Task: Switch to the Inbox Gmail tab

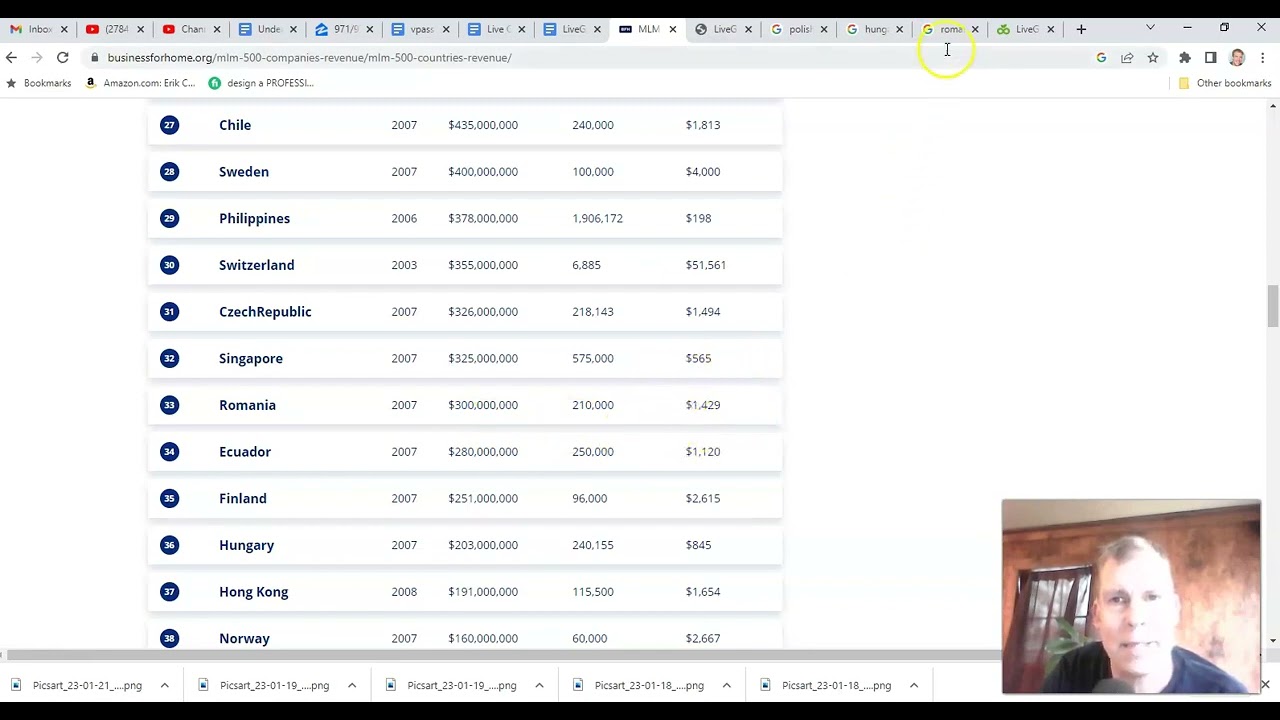Action: [38, 29]
